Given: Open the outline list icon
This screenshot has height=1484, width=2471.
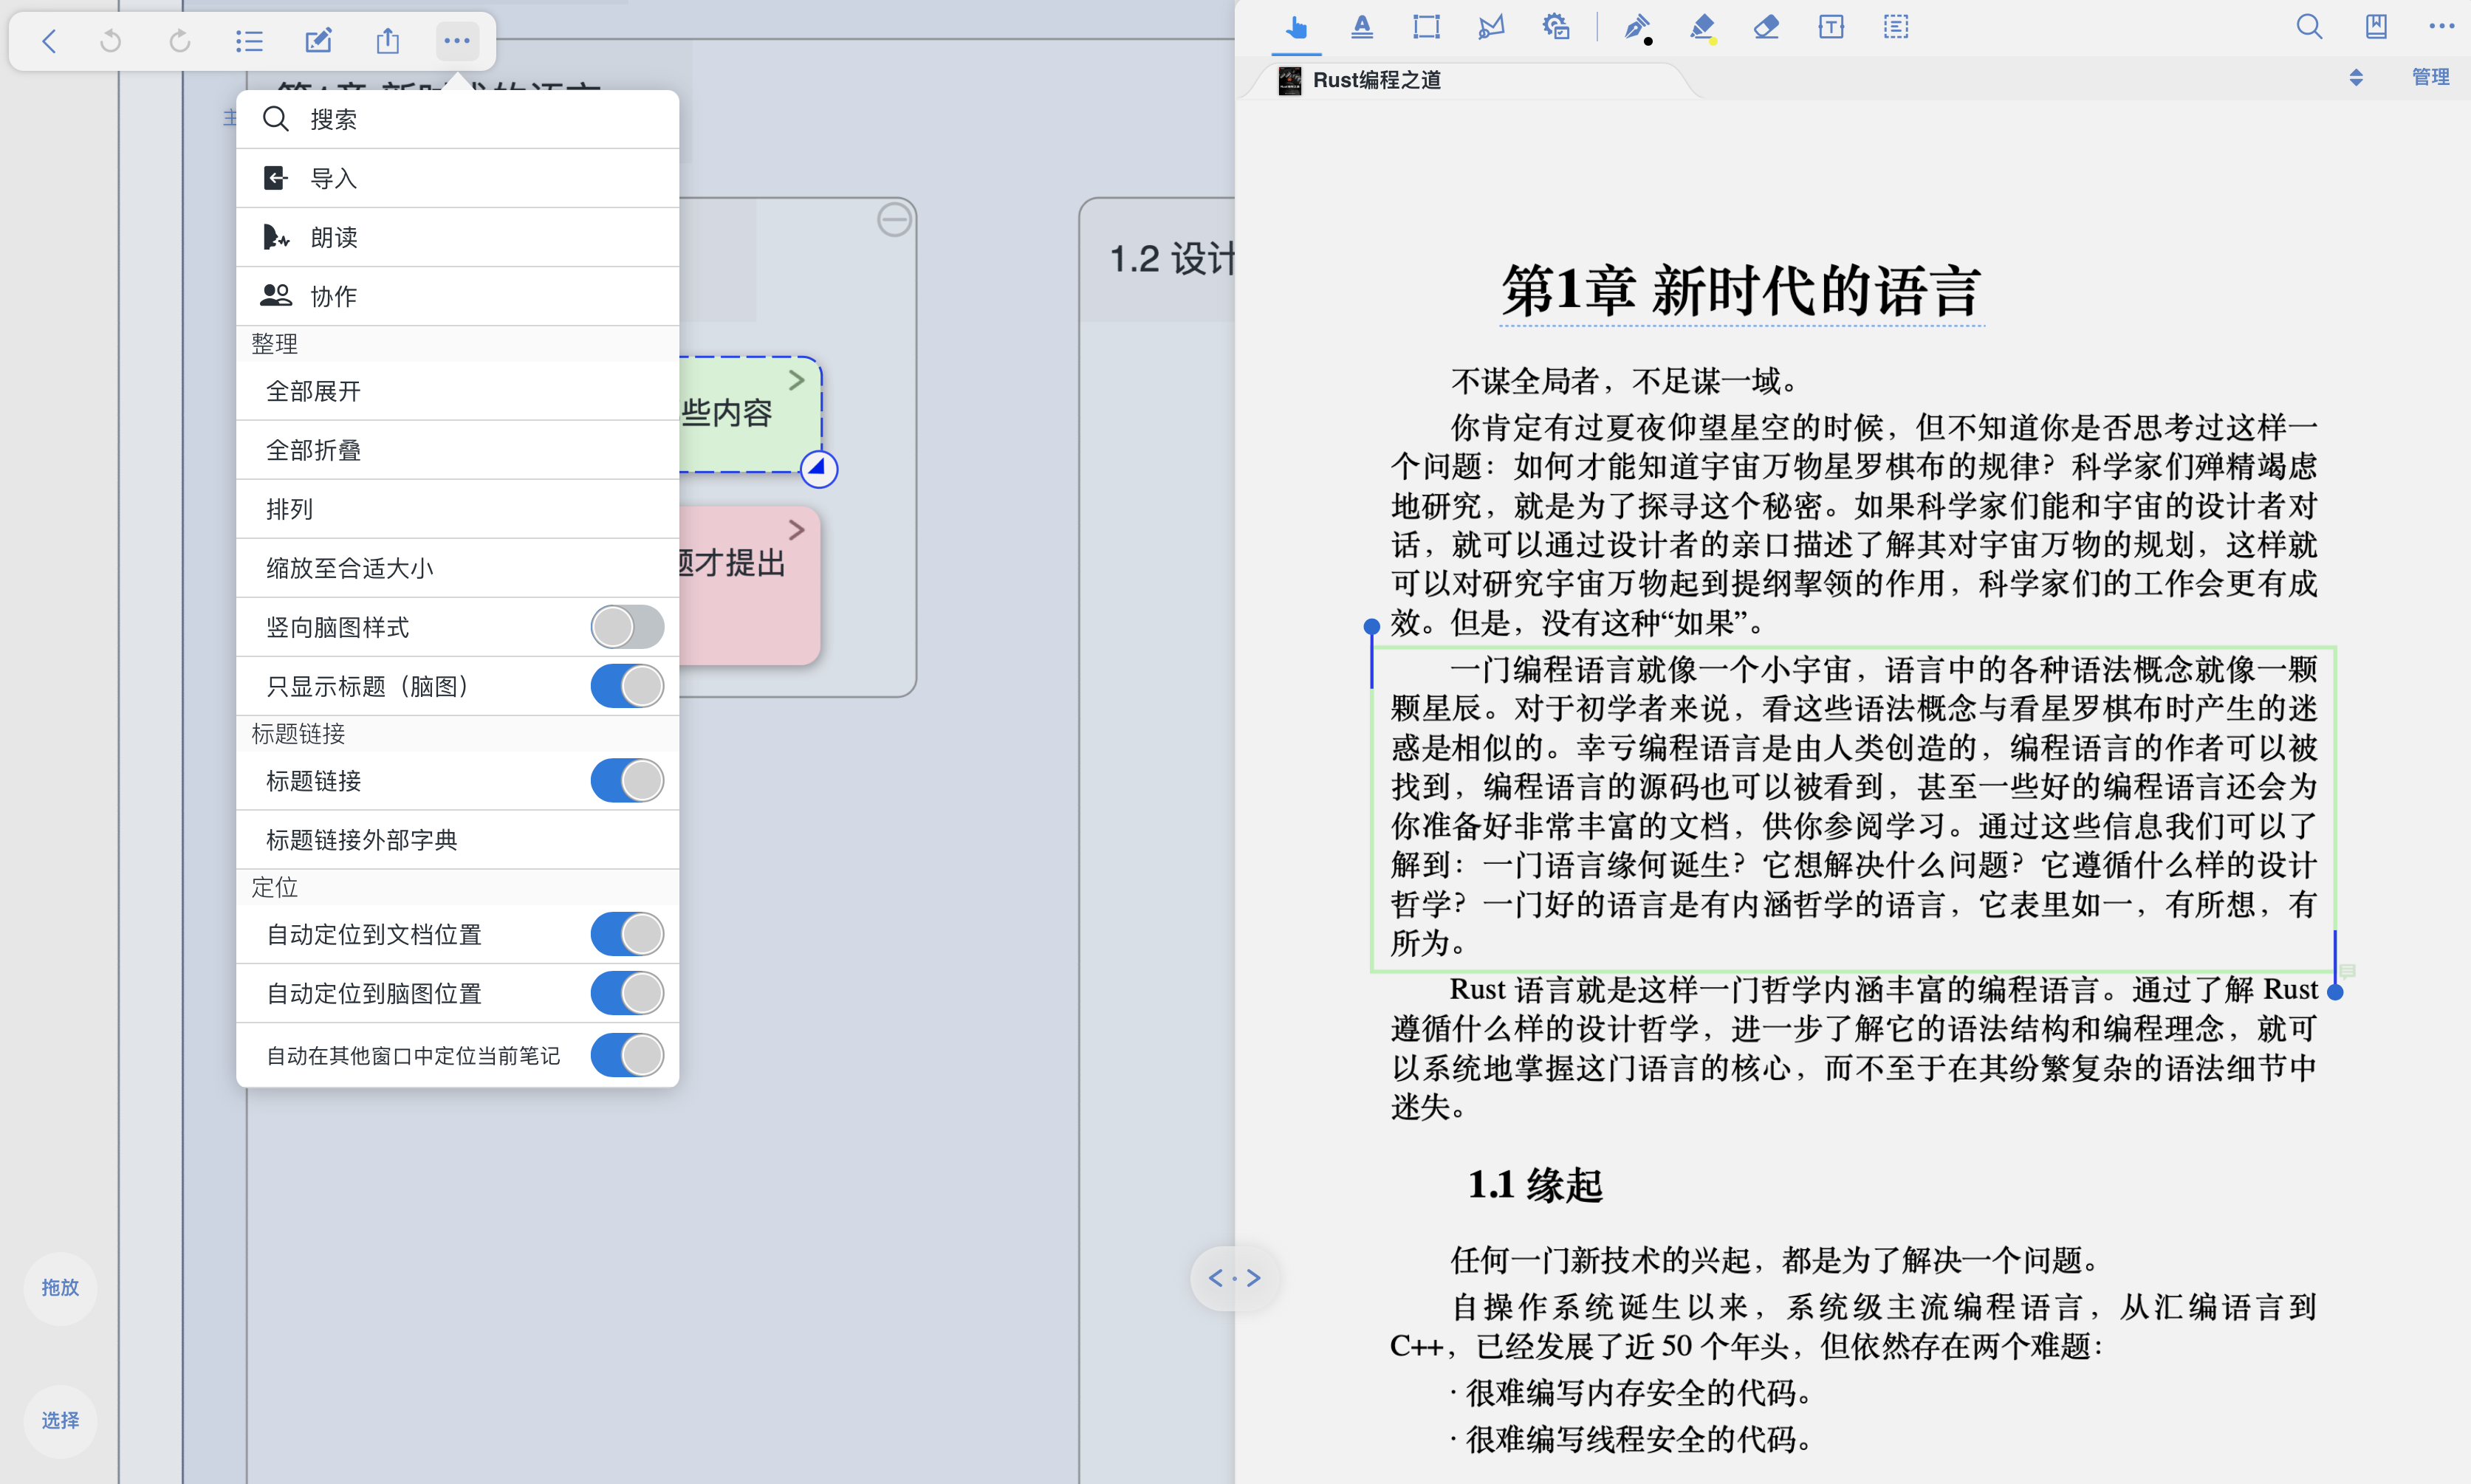Looking at the screenshot, I should (249, 41).
